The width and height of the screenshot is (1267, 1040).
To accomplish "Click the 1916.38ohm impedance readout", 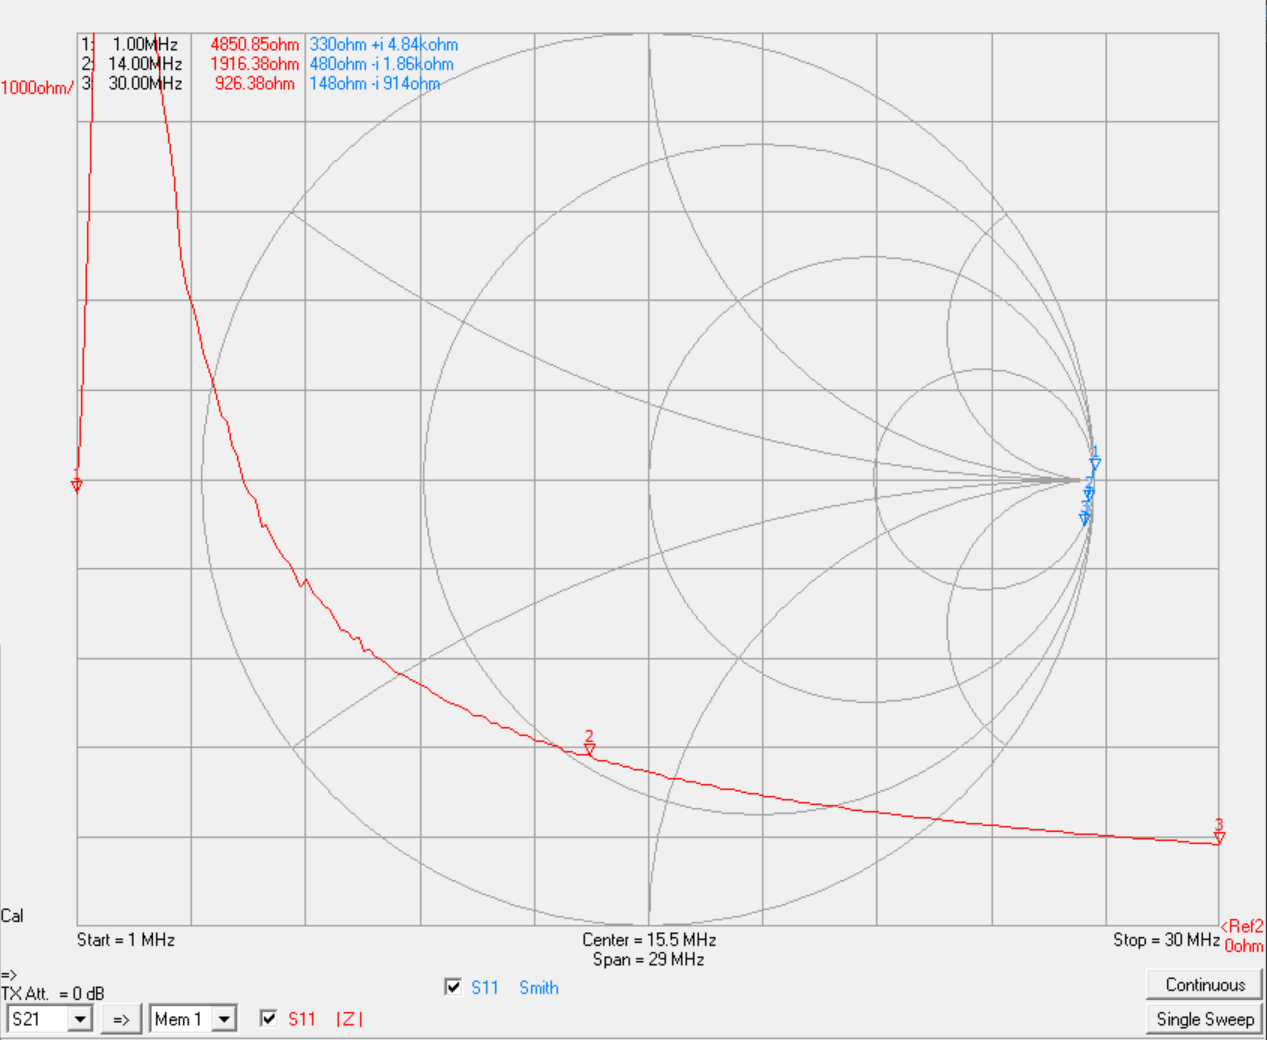I will tap(255, 64).
